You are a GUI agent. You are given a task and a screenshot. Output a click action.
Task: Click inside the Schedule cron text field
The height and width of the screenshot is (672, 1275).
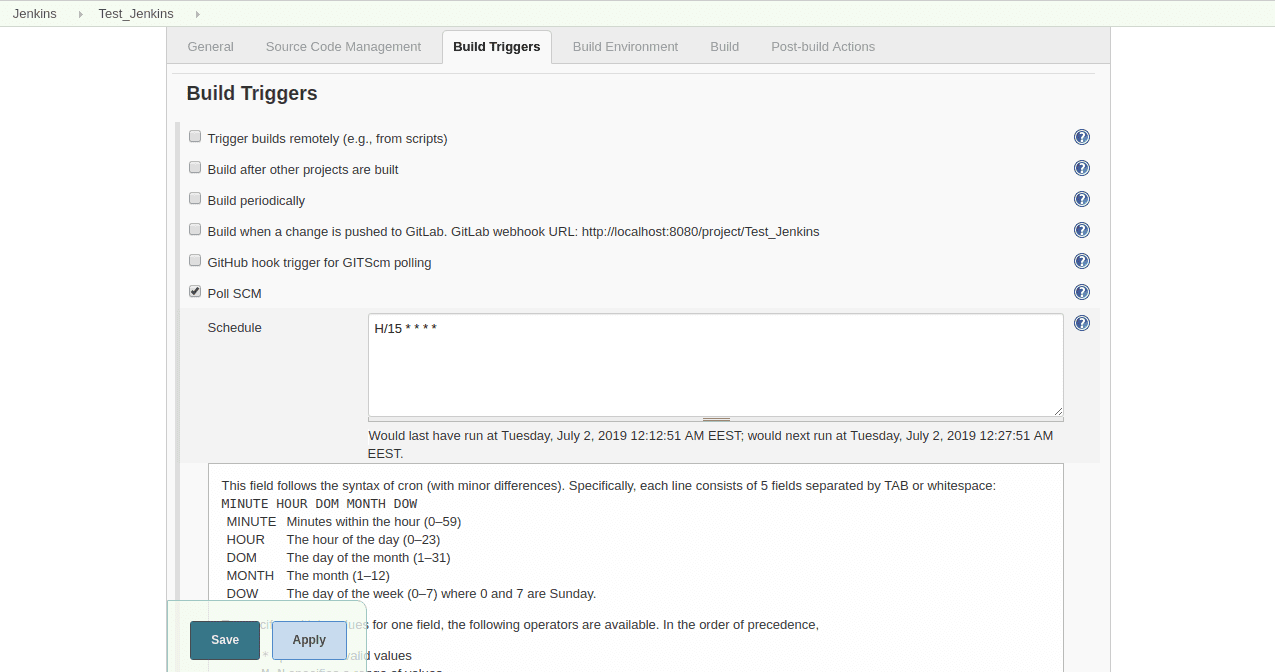(715, 365)
